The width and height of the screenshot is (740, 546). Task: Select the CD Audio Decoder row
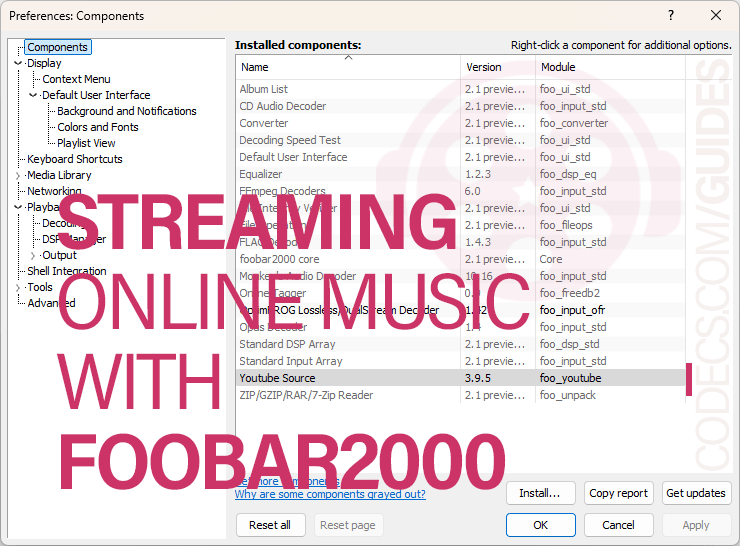click(x=461, y=106)
